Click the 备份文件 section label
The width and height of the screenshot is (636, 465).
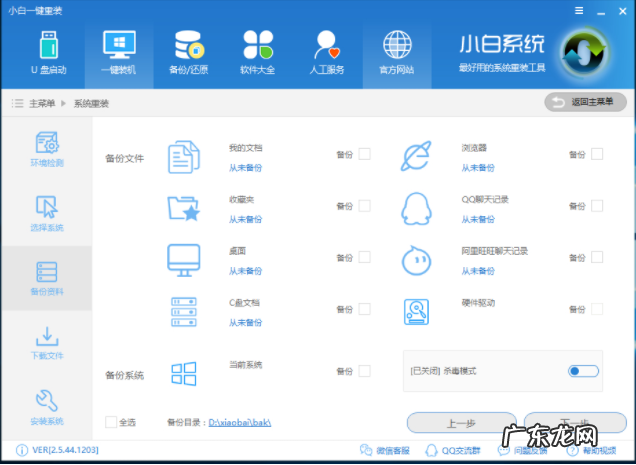(x=125, y=158)
